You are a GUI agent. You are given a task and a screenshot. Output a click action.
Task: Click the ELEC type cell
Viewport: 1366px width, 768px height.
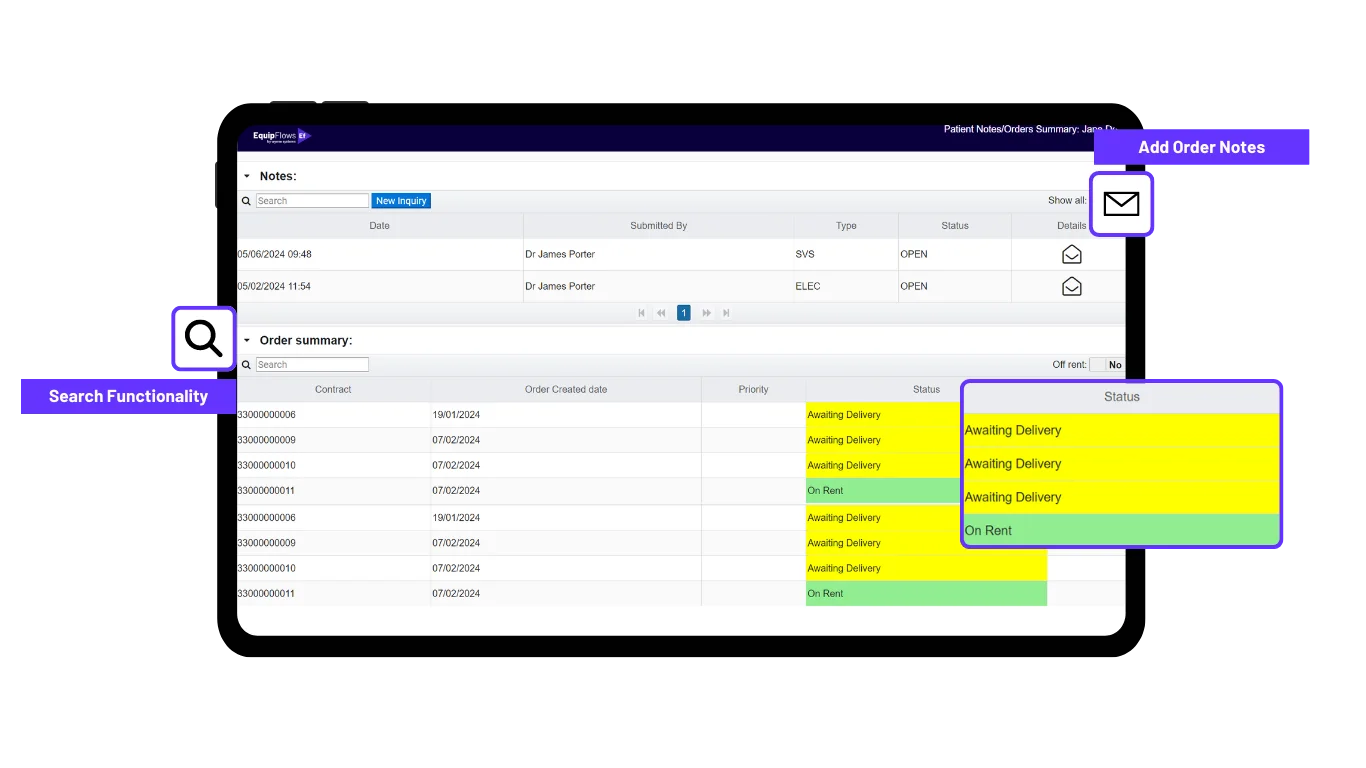click(846, 286)
